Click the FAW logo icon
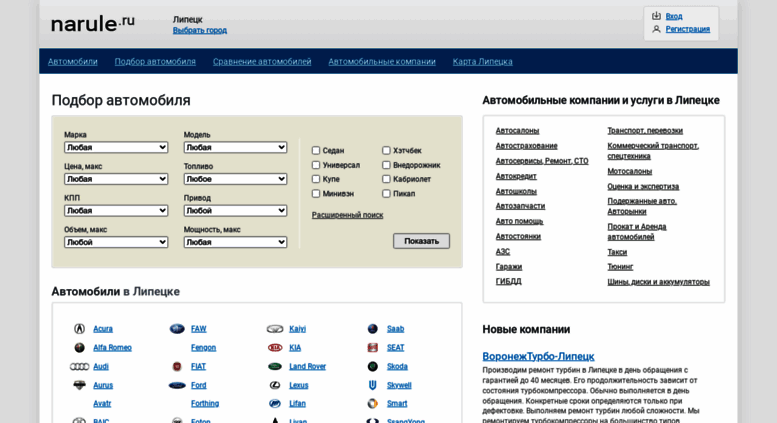 coord(177,328)
